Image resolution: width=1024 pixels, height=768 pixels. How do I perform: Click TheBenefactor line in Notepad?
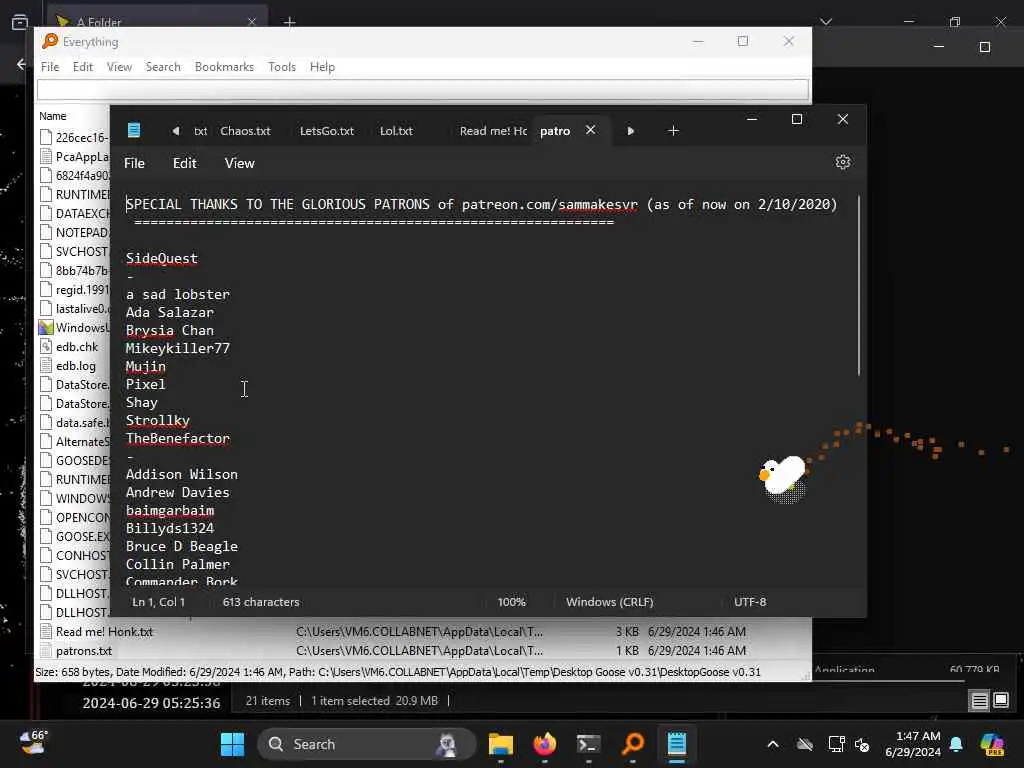[178, 439]
